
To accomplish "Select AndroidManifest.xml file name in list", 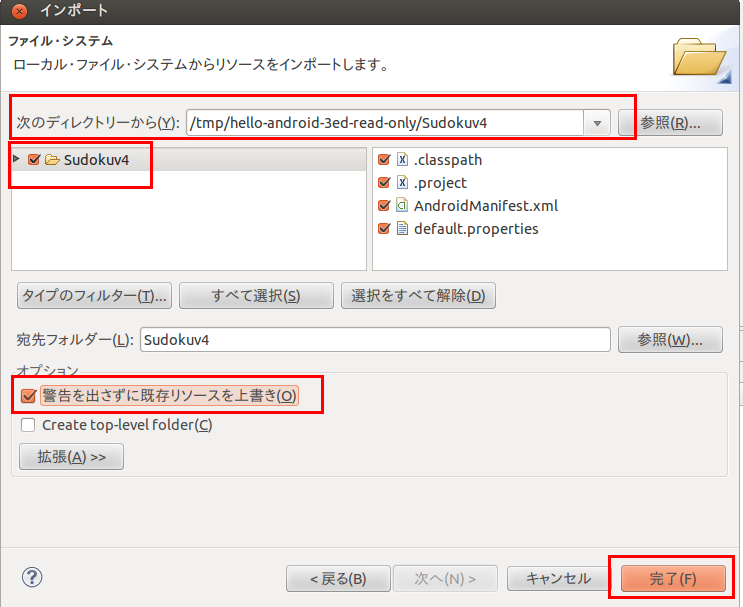I will 486,206.
